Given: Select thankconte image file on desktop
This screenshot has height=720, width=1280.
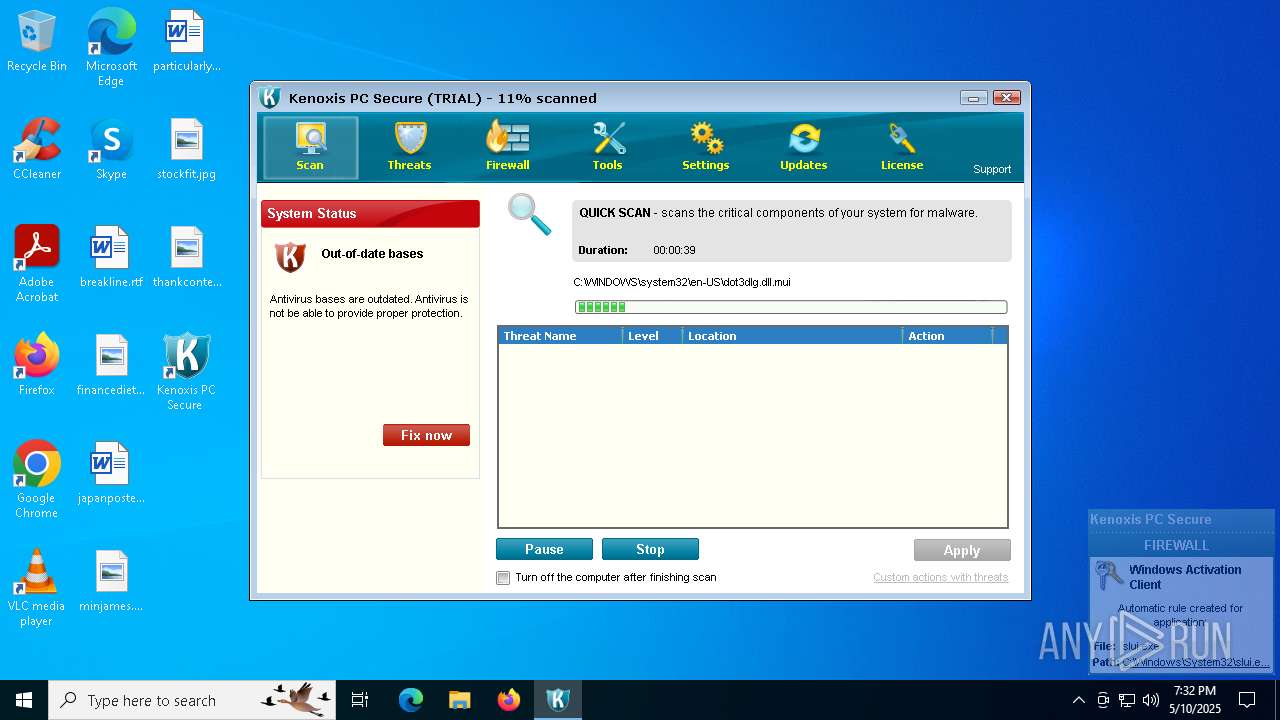Looking at the screenshot, I should (x=186, y=258).
